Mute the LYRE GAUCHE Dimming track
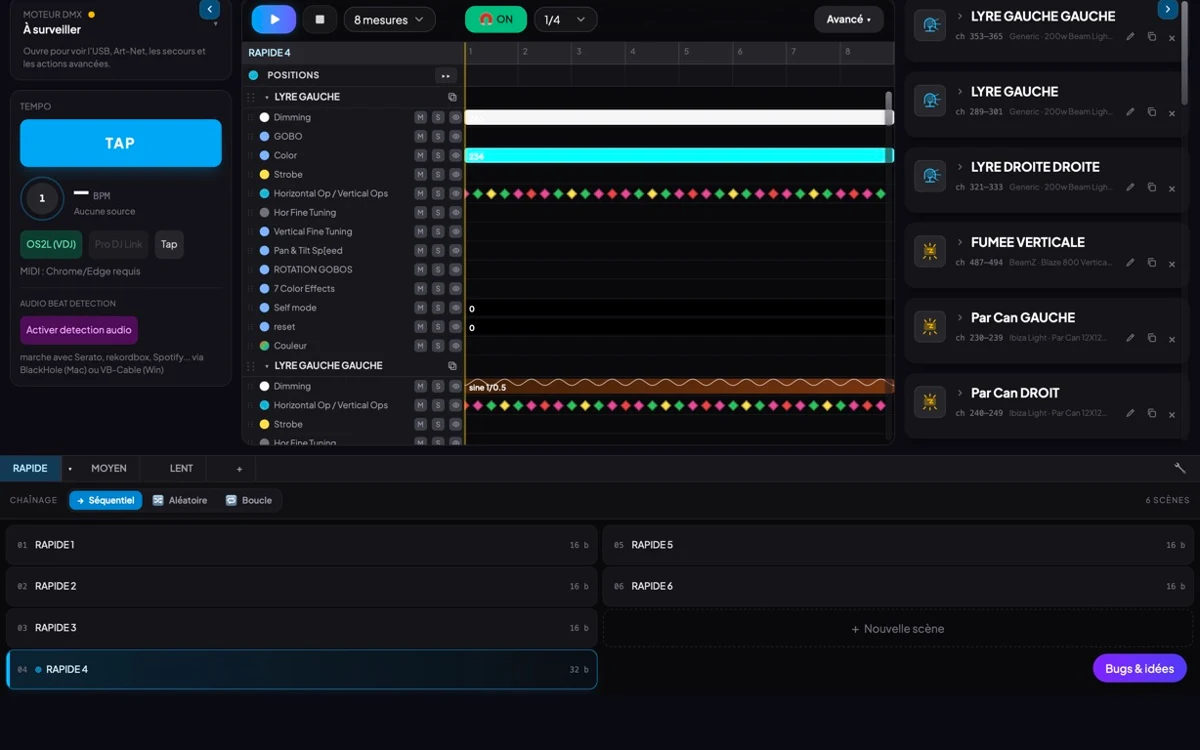 [x=421, y=117]
